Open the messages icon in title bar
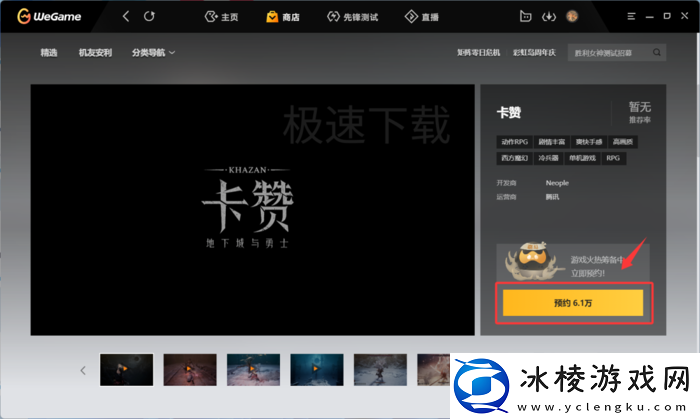Image resolution: width=700 pixels, height=419 pixels. tap(525, 17)
